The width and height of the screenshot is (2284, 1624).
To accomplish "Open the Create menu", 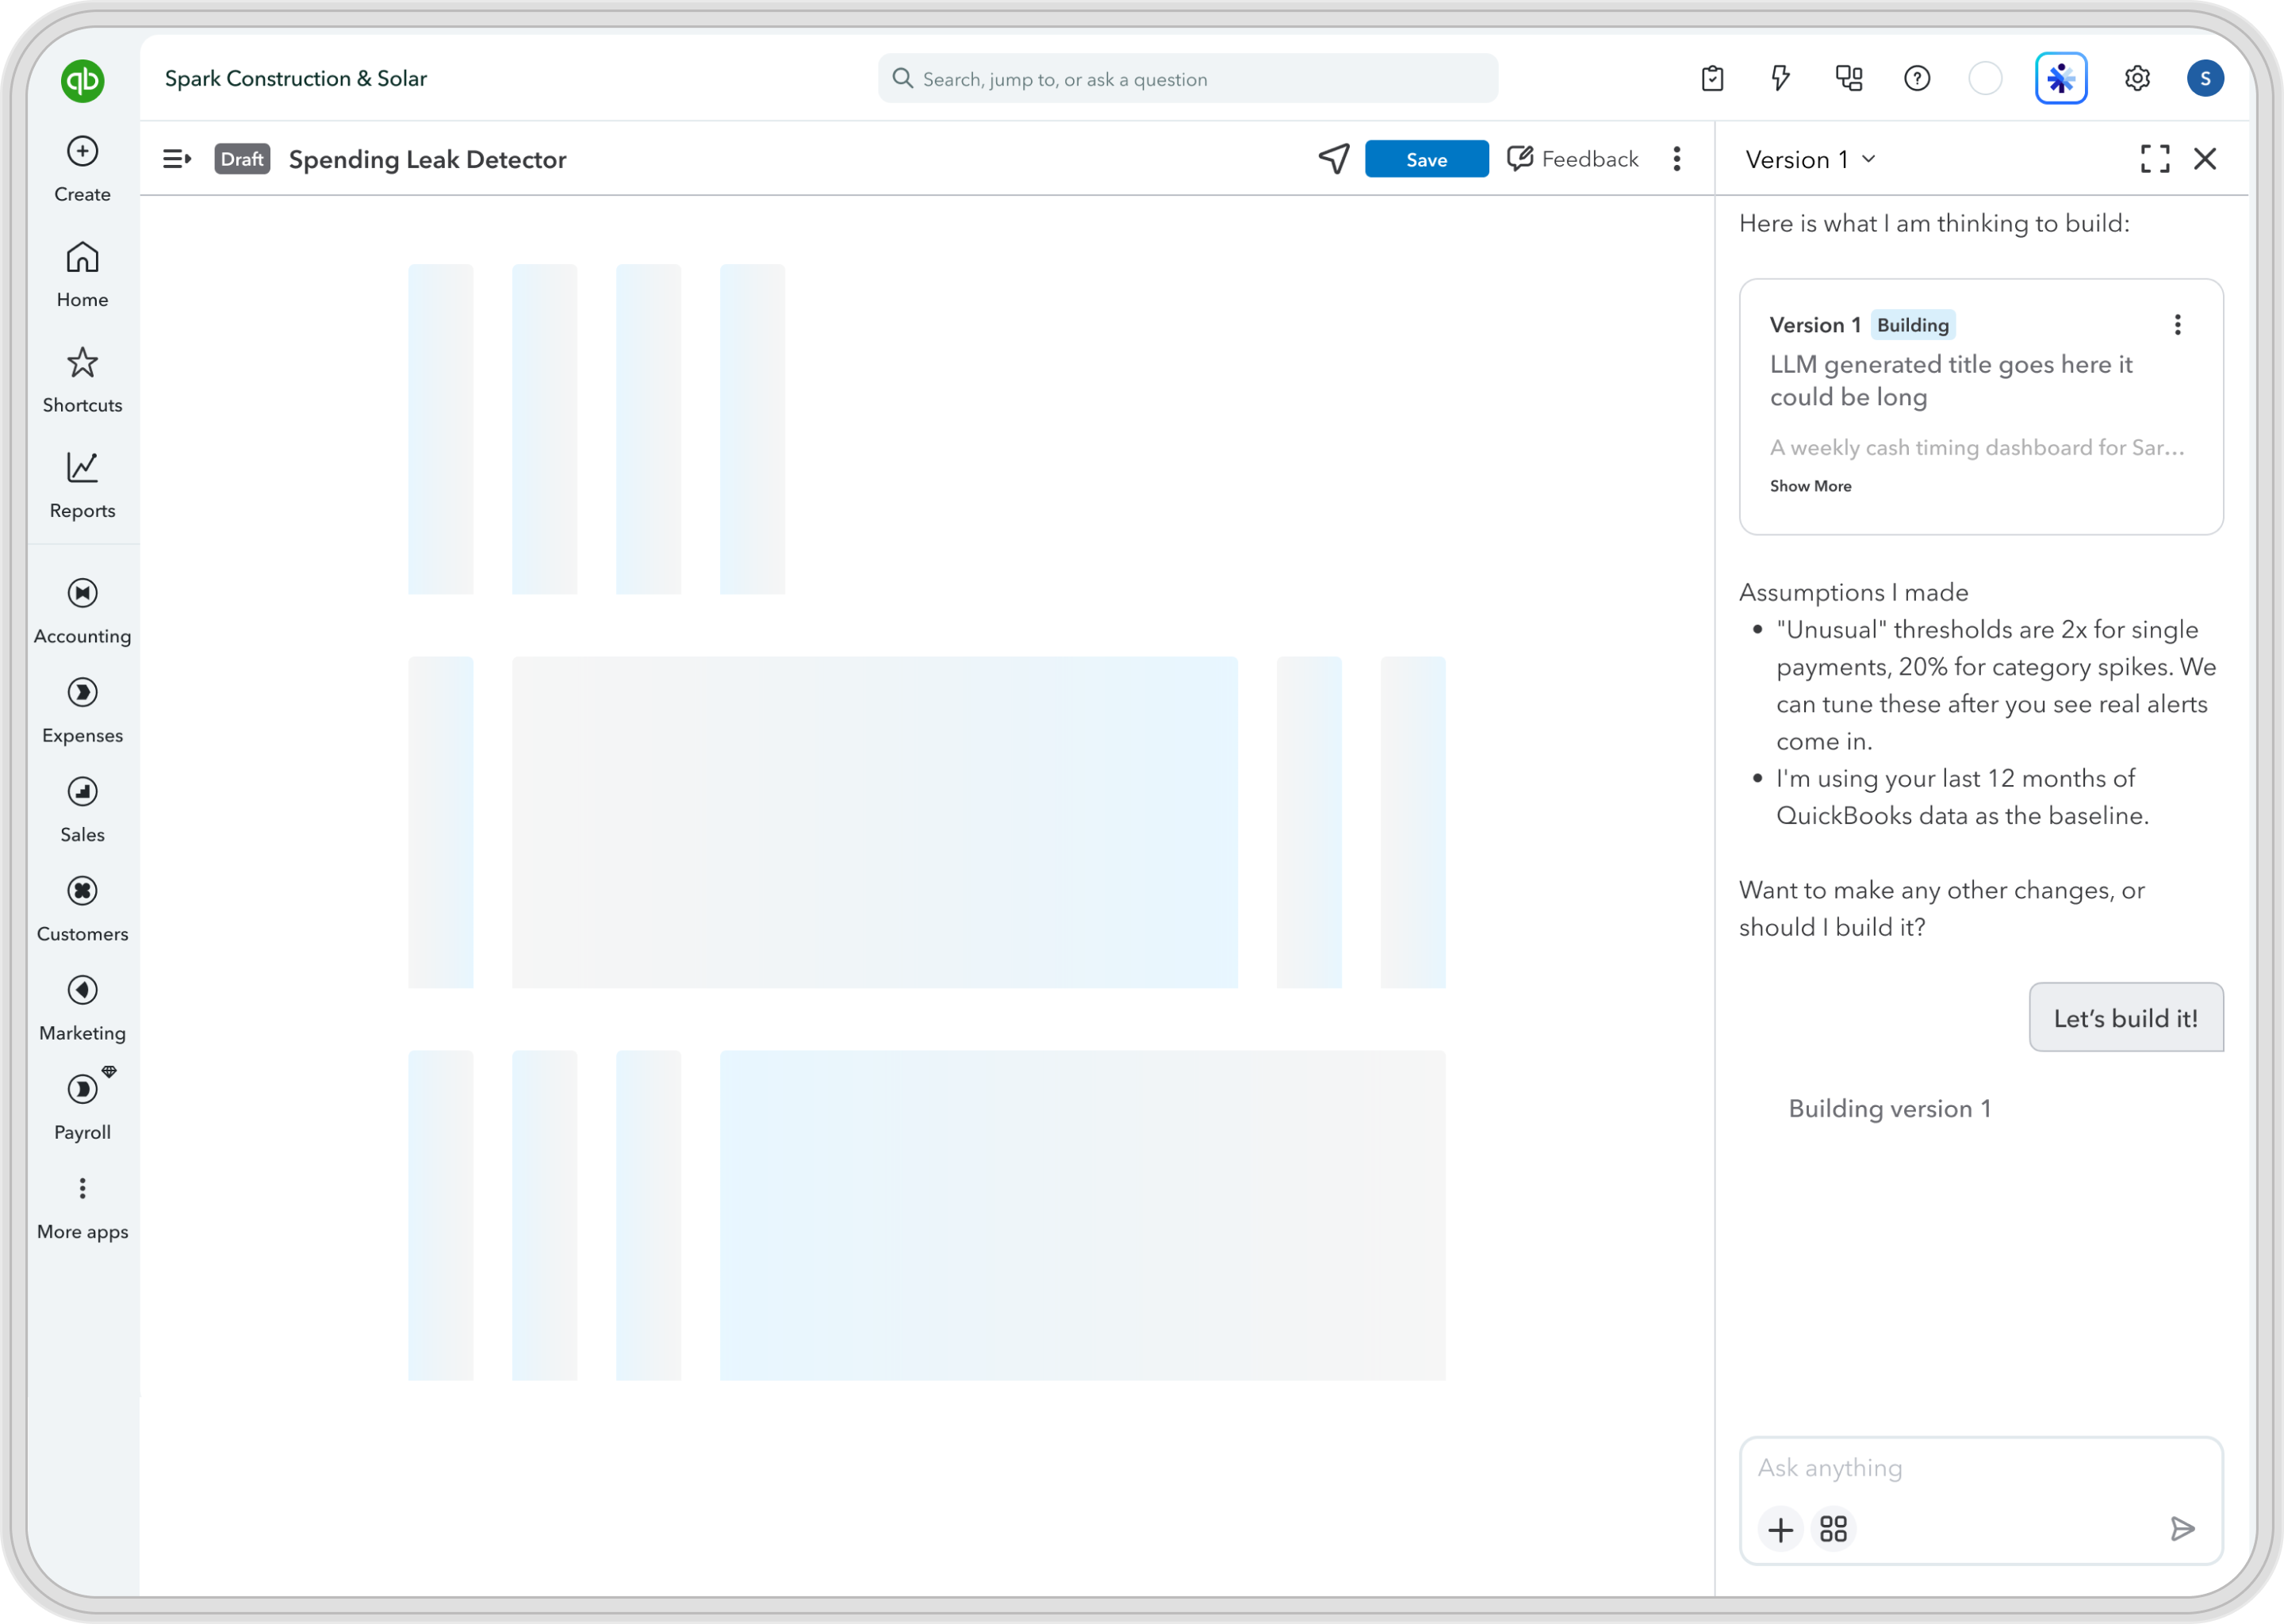I will (x=82, y=169).
